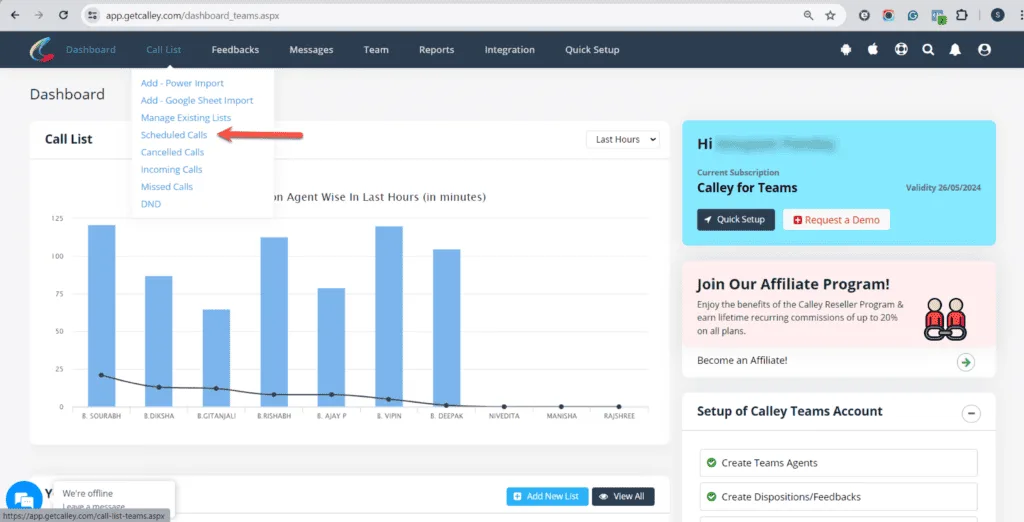This screenshot has height=522, width=1024.
Task: Open the Team menu
Action: 376,50
